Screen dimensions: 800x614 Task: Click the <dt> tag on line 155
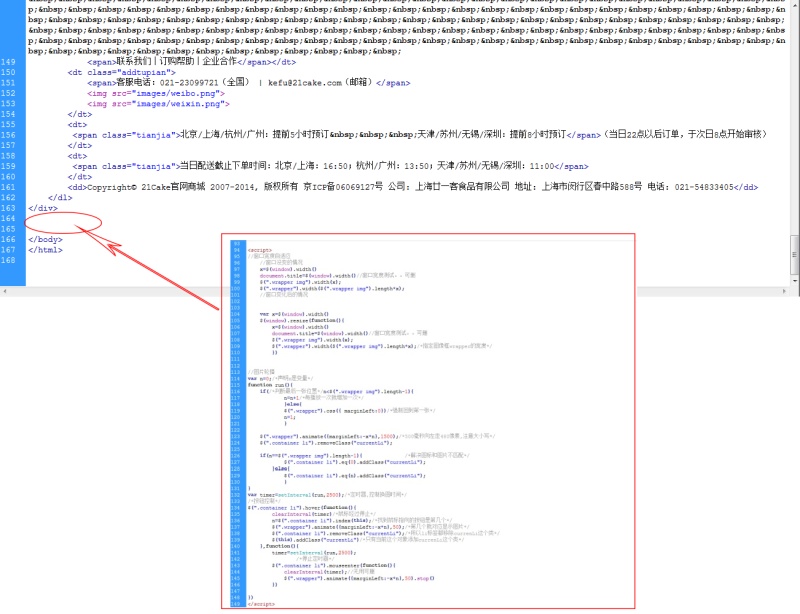tap(77, 125)
